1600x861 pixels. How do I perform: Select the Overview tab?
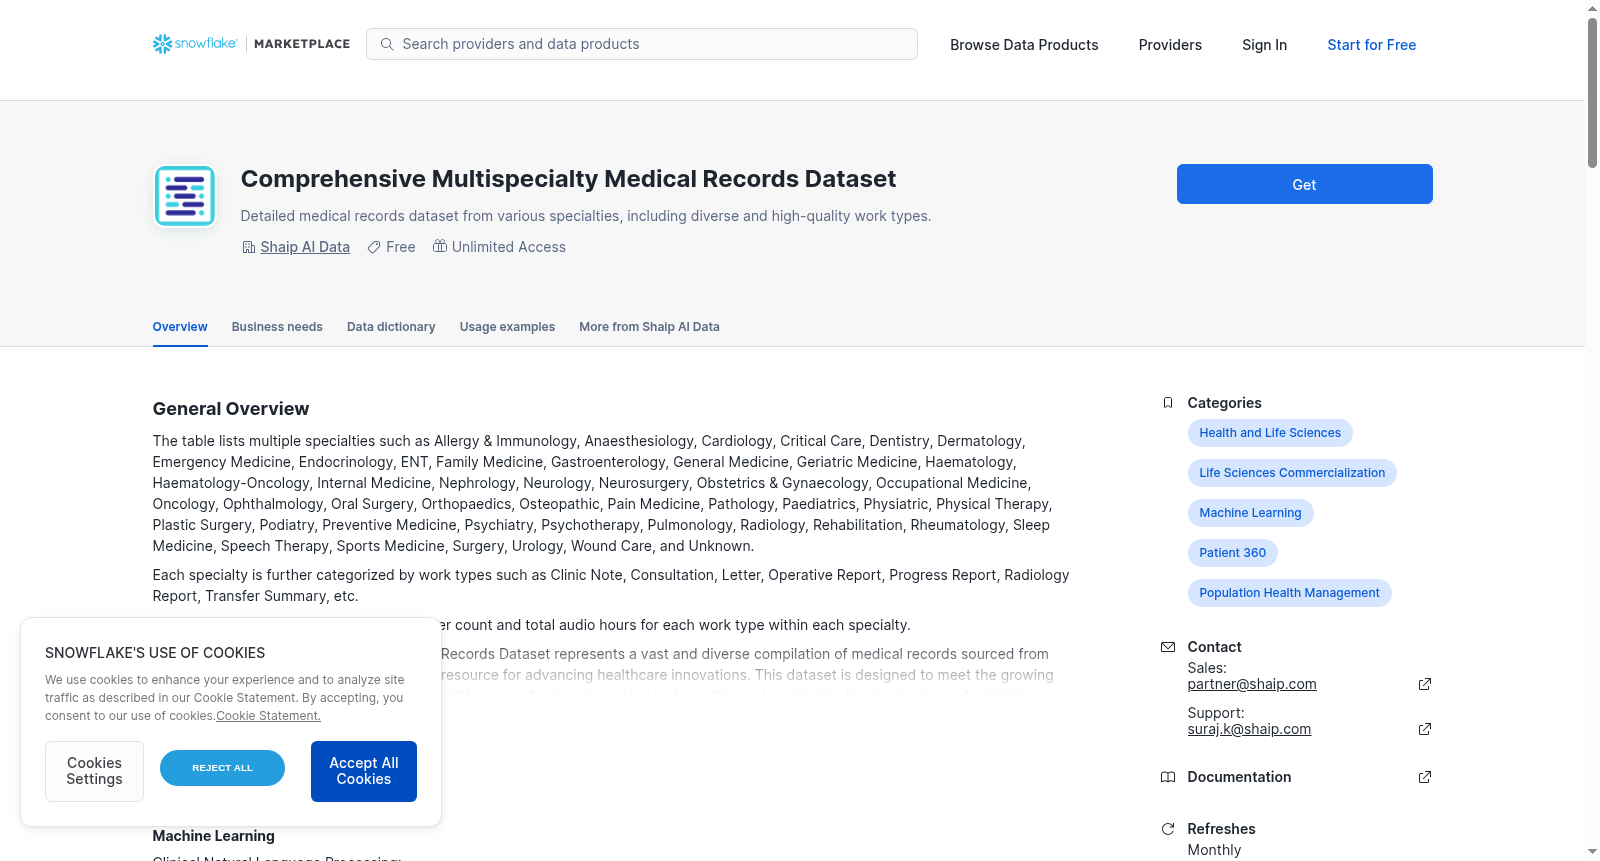[180, 327]
